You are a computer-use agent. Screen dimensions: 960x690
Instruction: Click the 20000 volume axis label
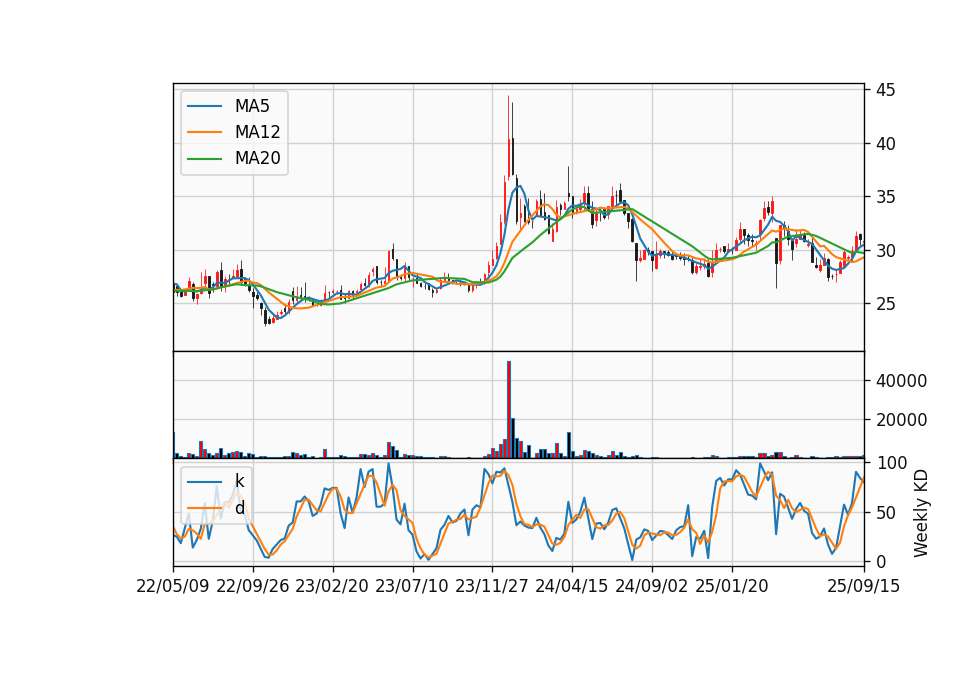click(x=901, y=420)
